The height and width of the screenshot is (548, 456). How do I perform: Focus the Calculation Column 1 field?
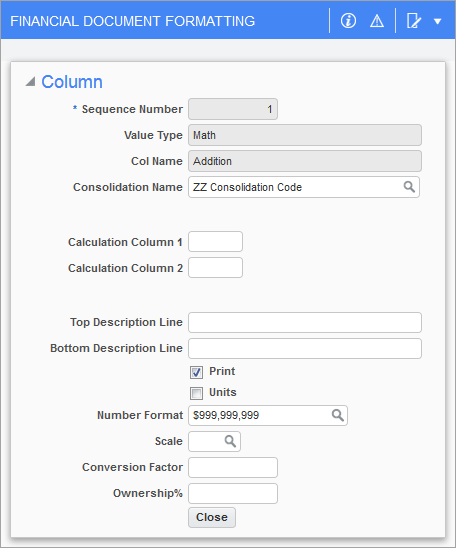click(215, 241)
